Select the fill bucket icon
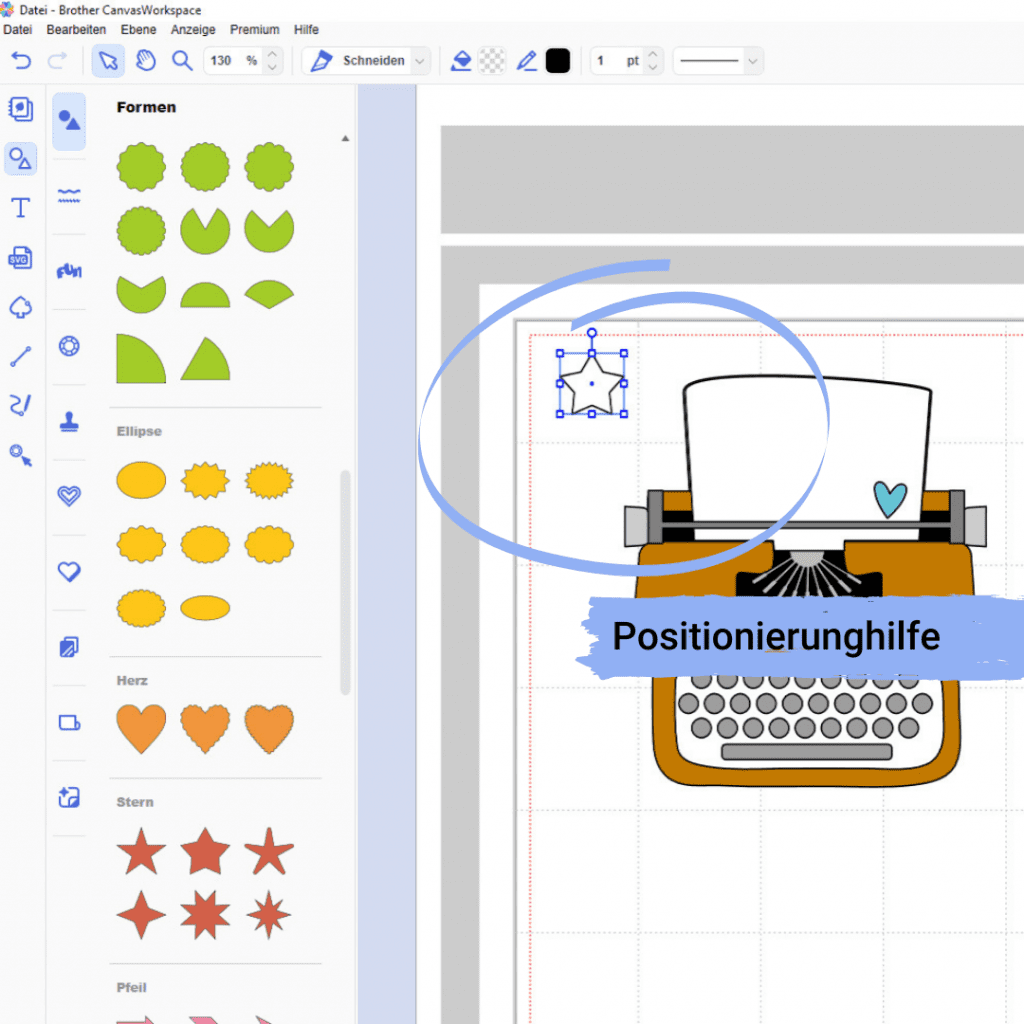This screenshot has width=1024, height=1024. [x=461, y=61]
